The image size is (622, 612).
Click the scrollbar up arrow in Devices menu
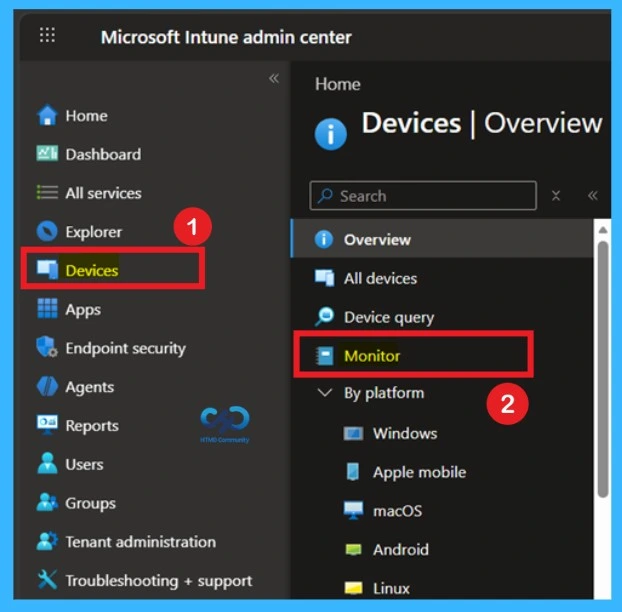point(603,230)
